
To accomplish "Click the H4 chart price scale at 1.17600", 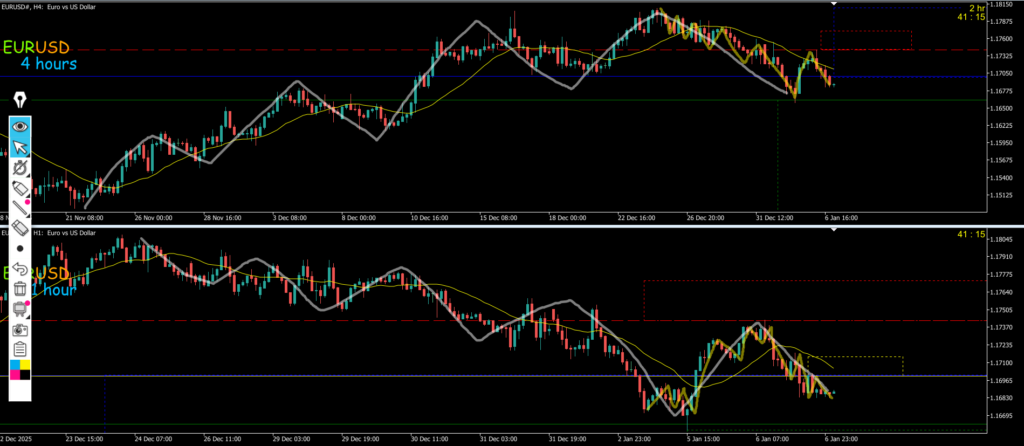I will [996, 38].
